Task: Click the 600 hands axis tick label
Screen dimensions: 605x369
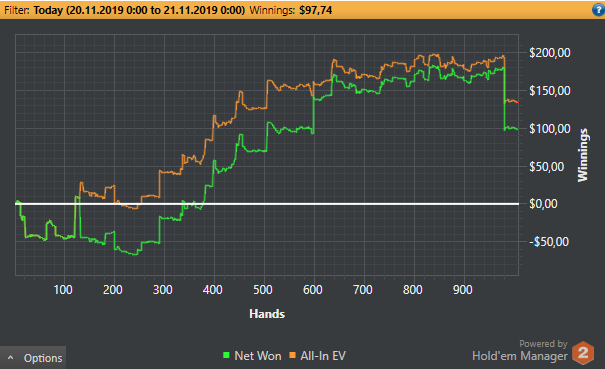Action: (313, 289)
